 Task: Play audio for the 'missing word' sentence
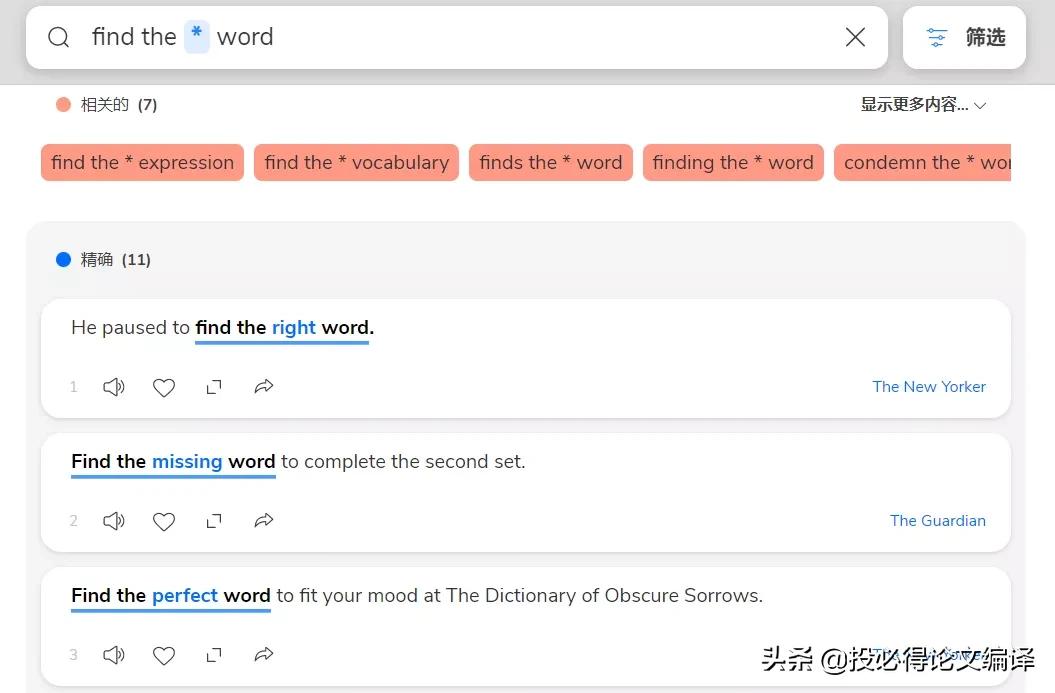click(114, 521)
